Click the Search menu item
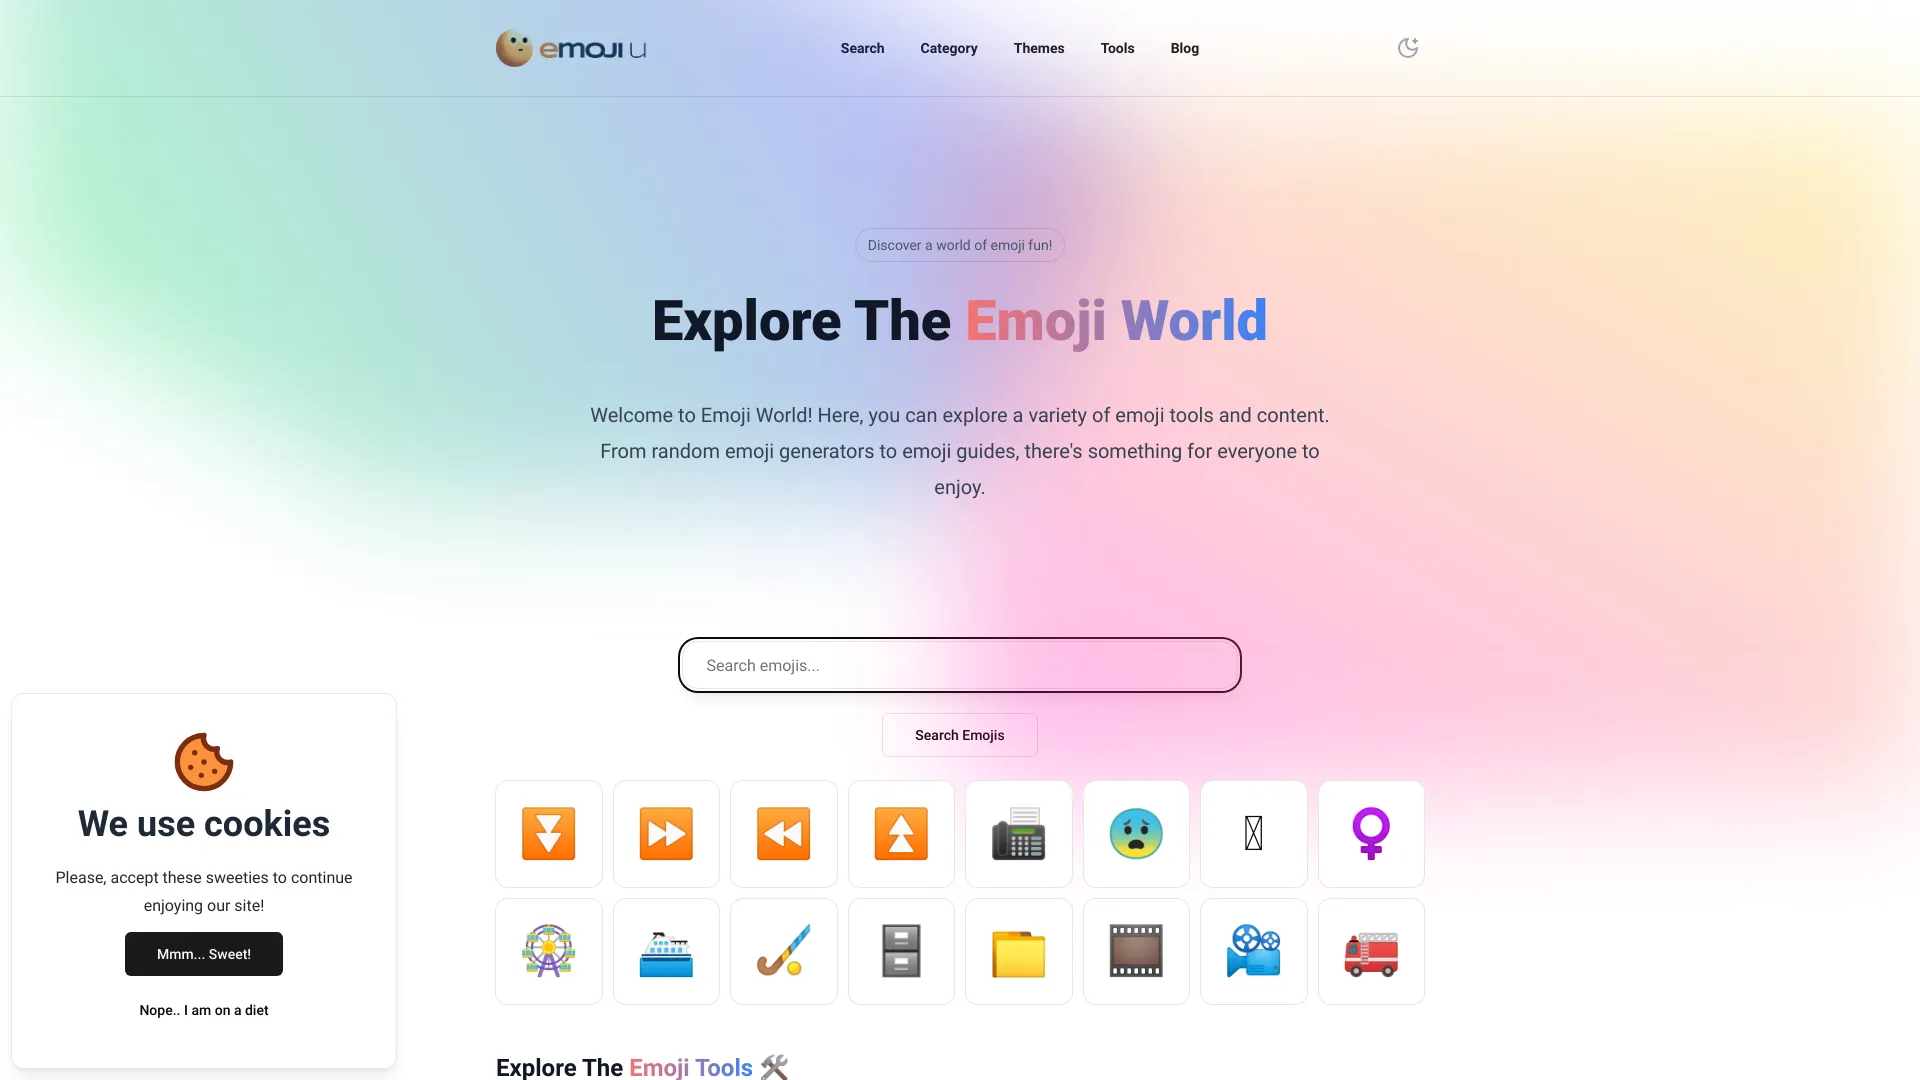The image size is (1920, 1080). click(861, 47)
